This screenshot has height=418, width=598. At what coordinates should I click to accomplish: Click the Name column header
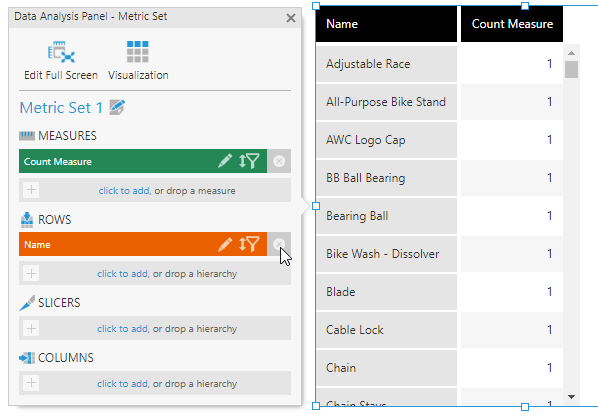point(386,24)
